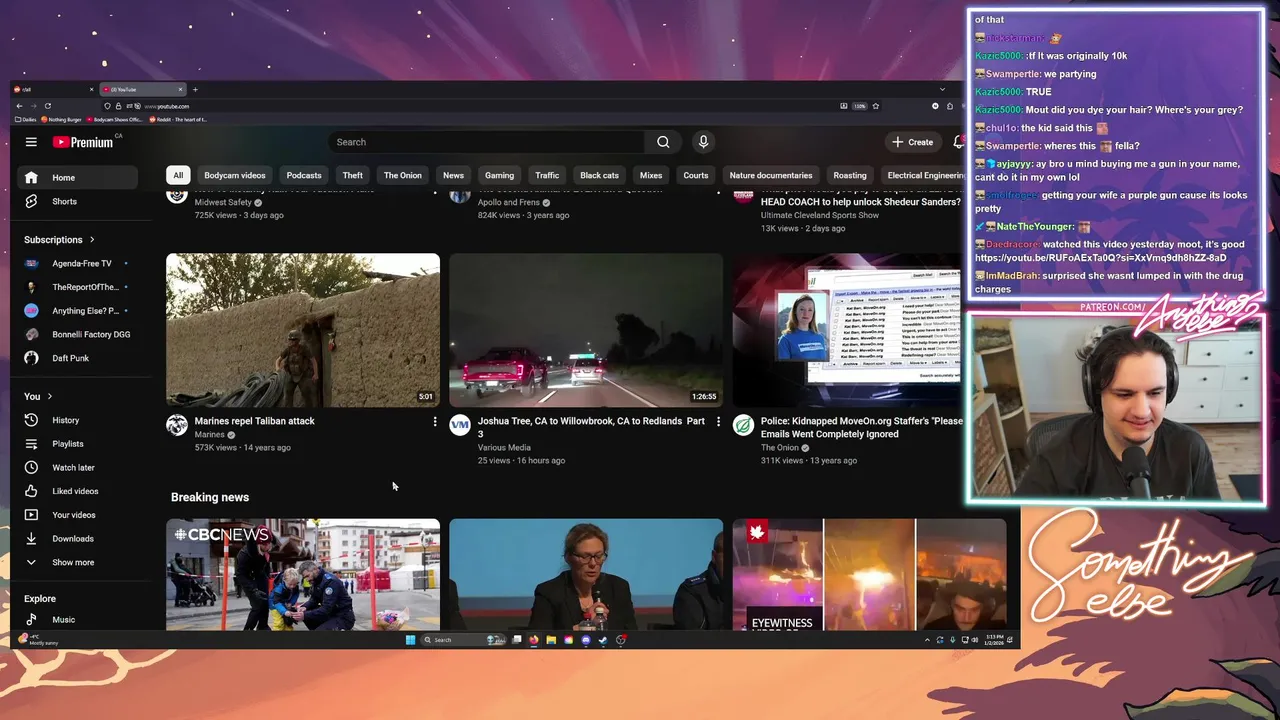The image size is (1280, 720).
Task: Open Downloads in sidebar
Action: [x=78, y=538]
